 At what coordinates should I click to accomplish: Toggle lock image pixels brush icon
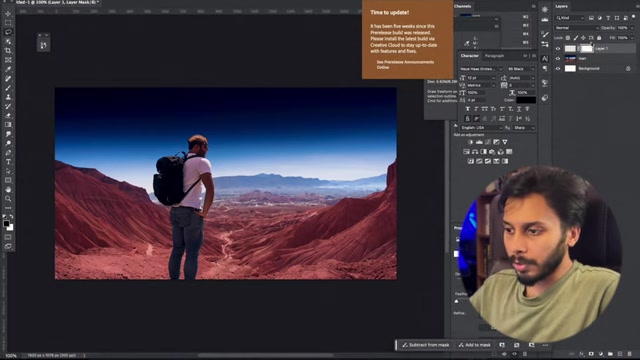point(576,38)
